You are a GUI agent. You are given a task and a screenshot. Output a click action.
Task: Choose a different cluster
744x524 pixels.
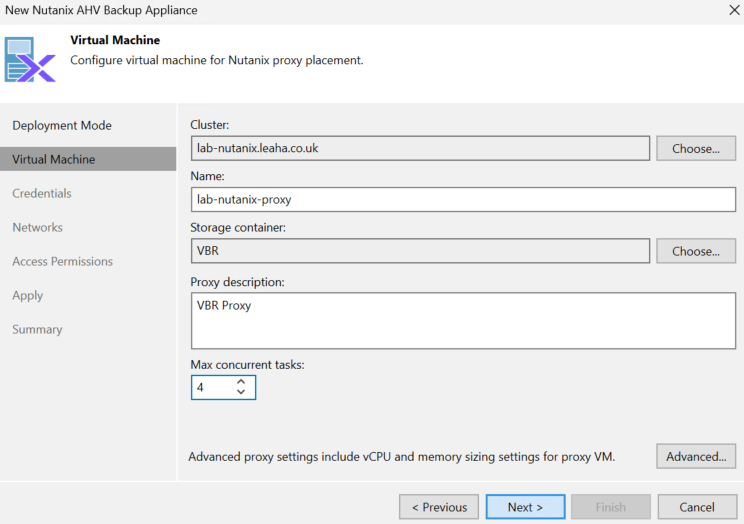pyautogui.click(x=696, y=149)
